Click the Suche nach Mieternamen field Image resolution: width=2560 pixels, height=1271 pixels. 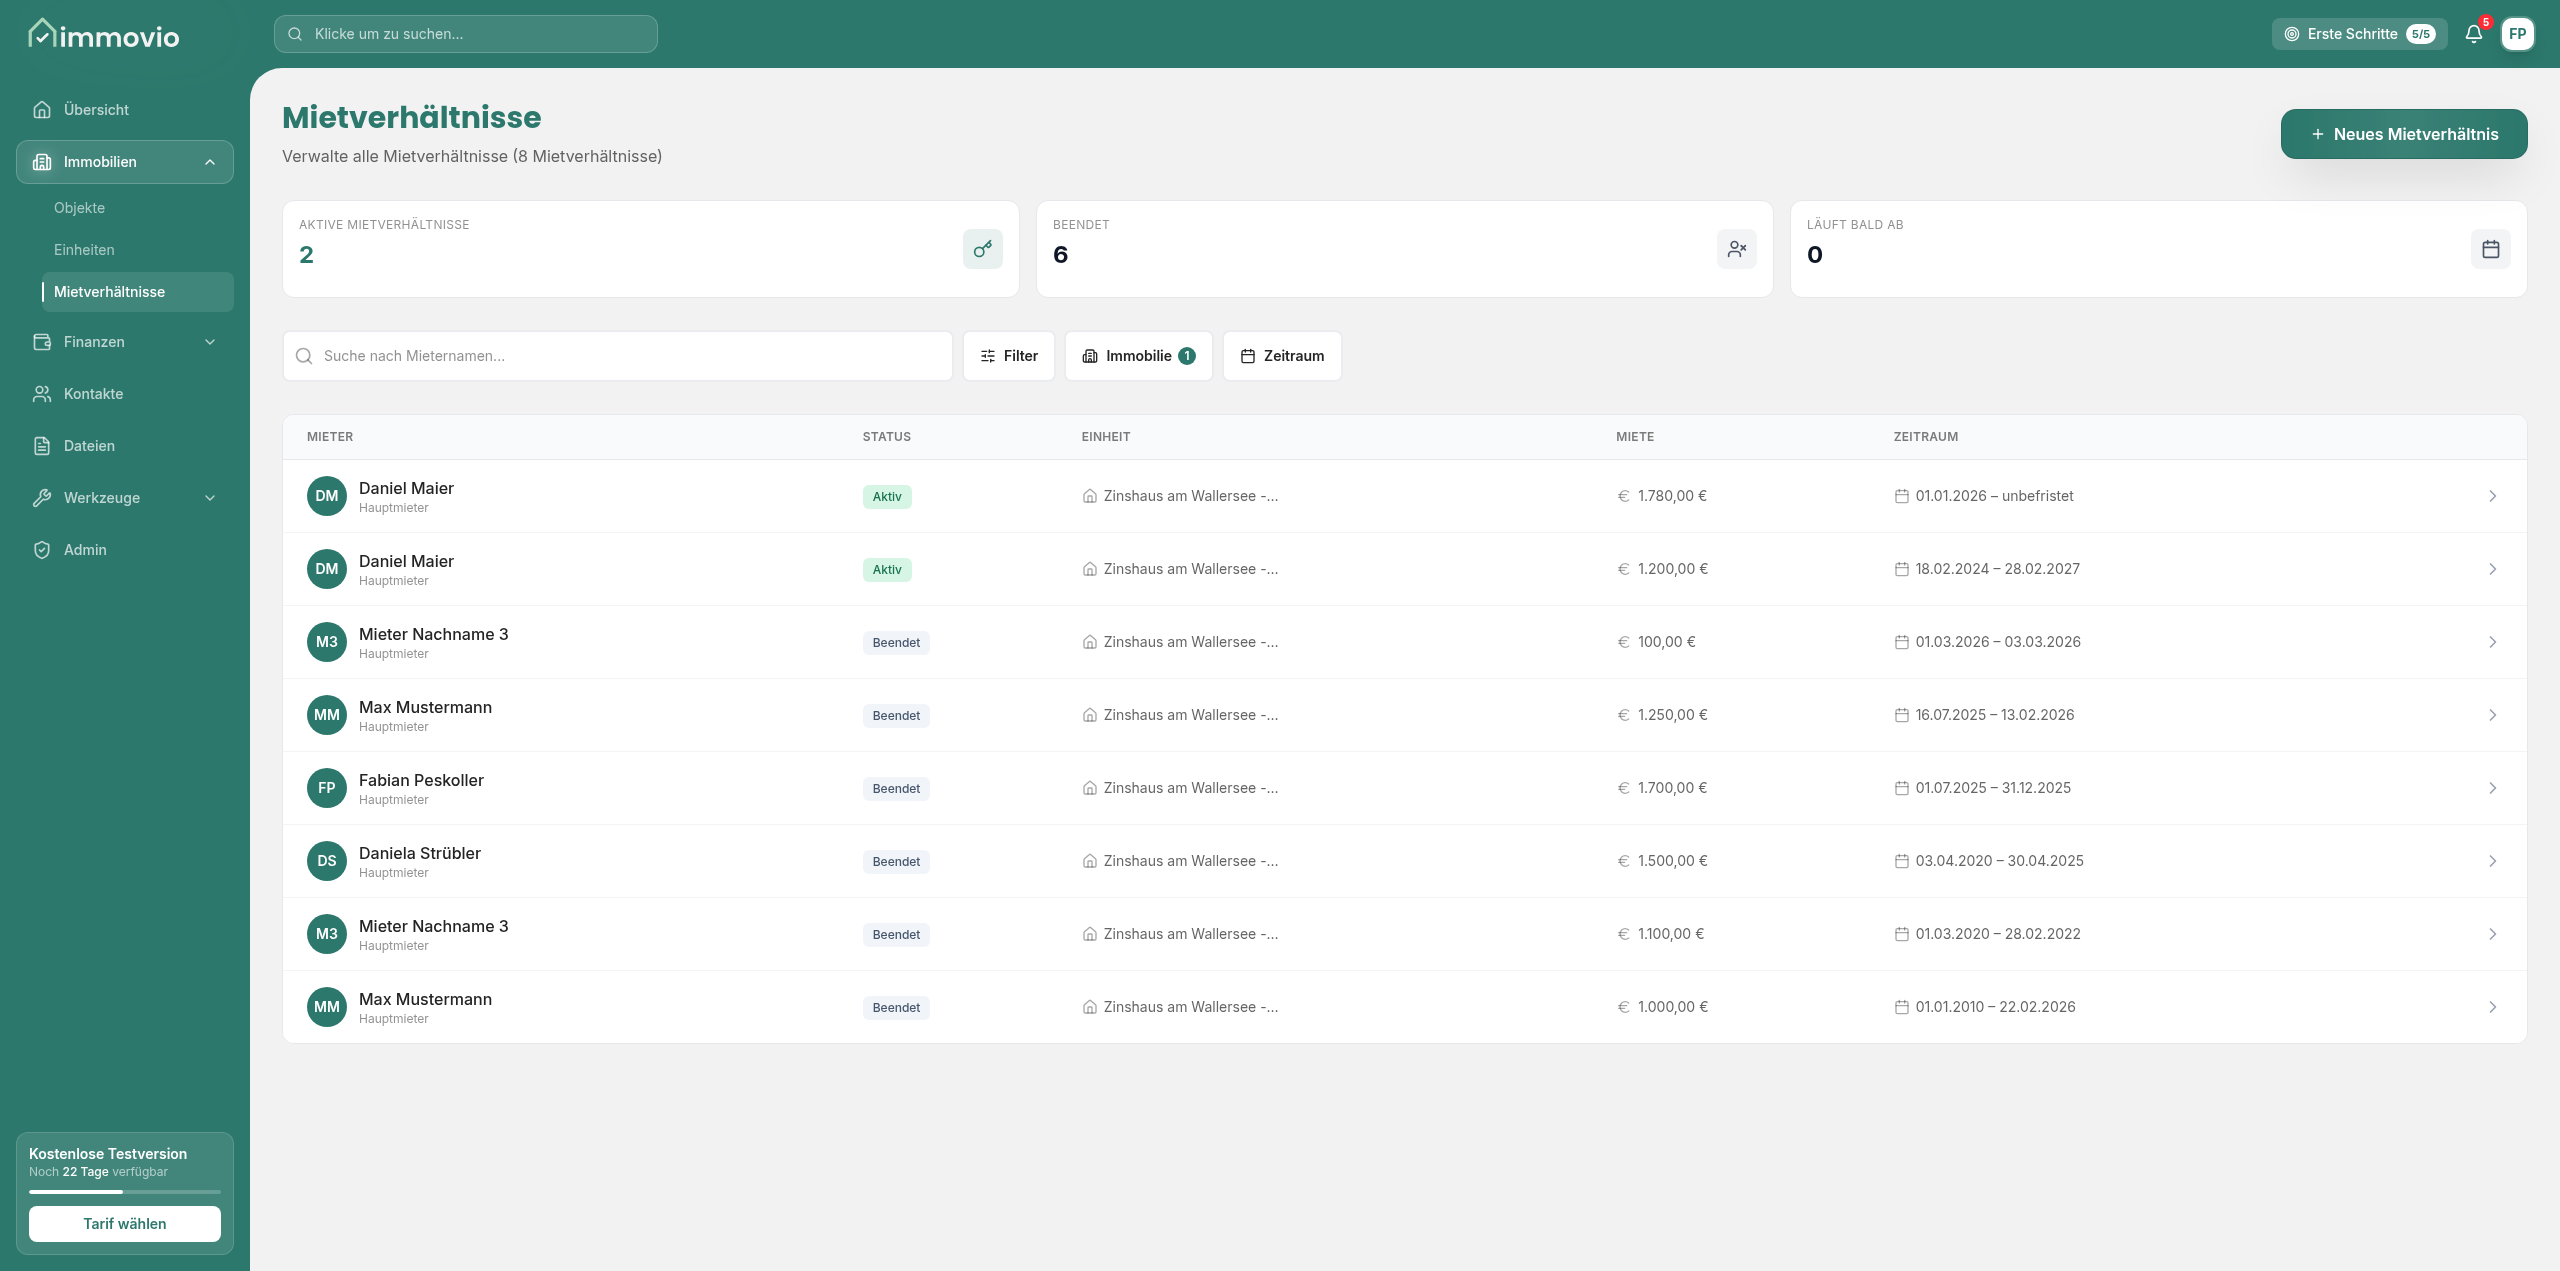617,356
